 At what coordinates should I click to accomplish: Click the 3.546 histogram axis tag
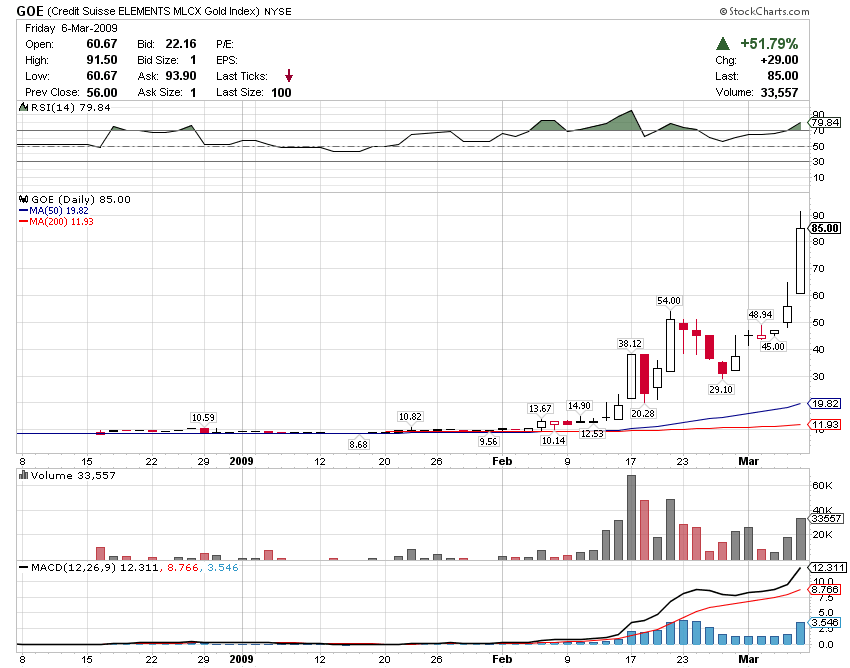tap(826, 622)
